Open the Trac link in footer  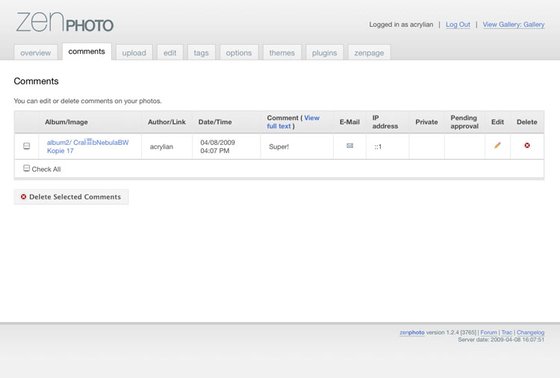[507, 332]
